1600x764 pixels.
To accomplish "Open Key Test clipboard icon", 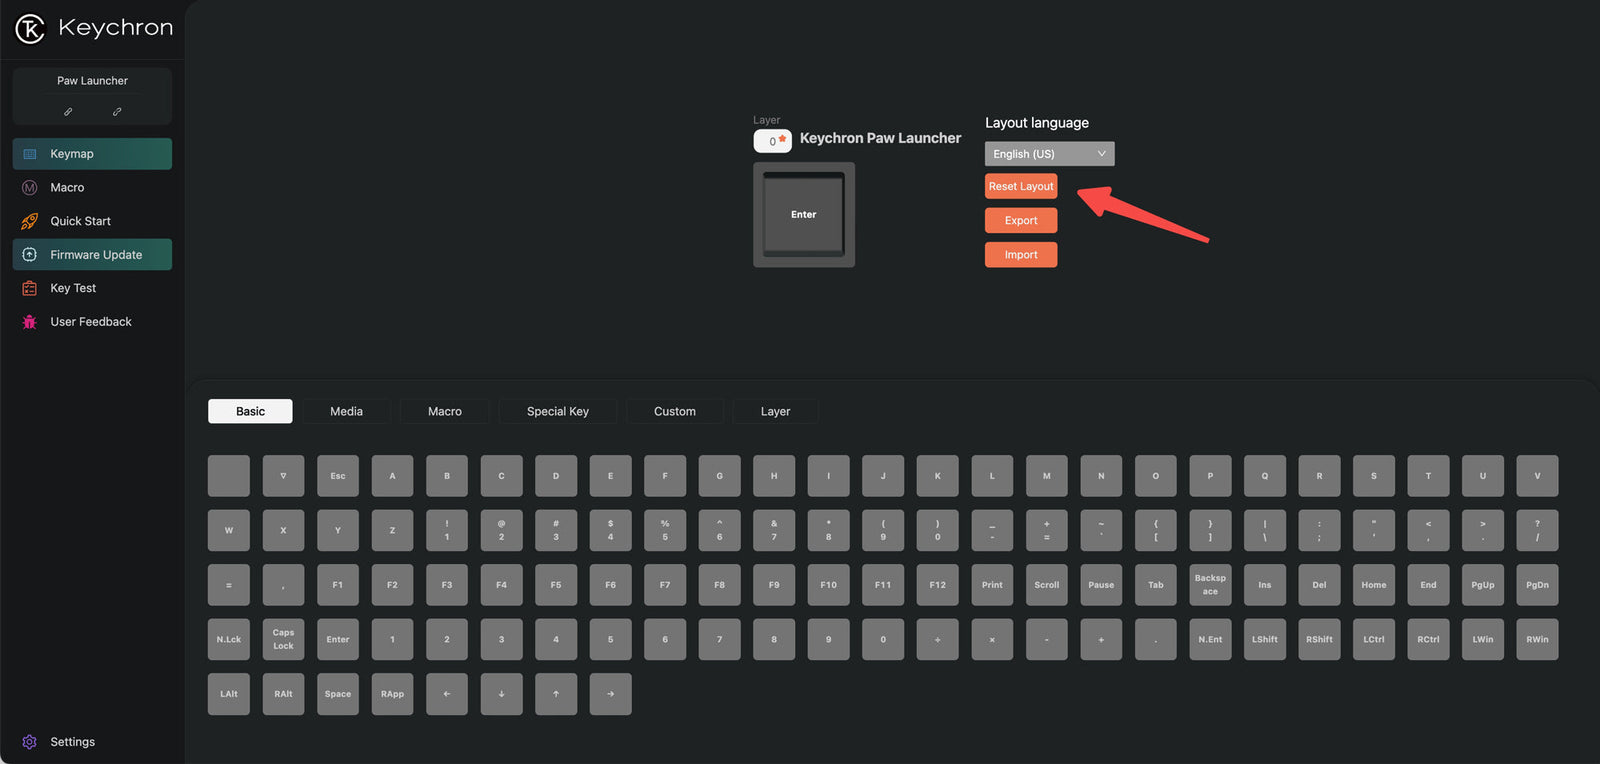I will coord(30,288).
